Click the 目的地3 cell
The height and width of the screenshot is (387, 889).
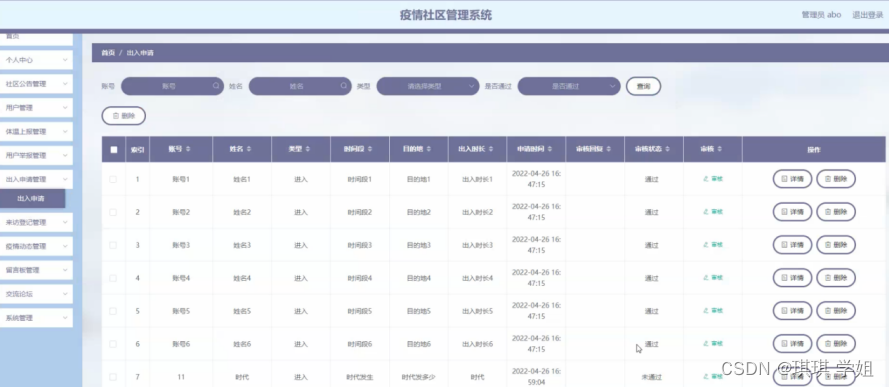(419, 245)
